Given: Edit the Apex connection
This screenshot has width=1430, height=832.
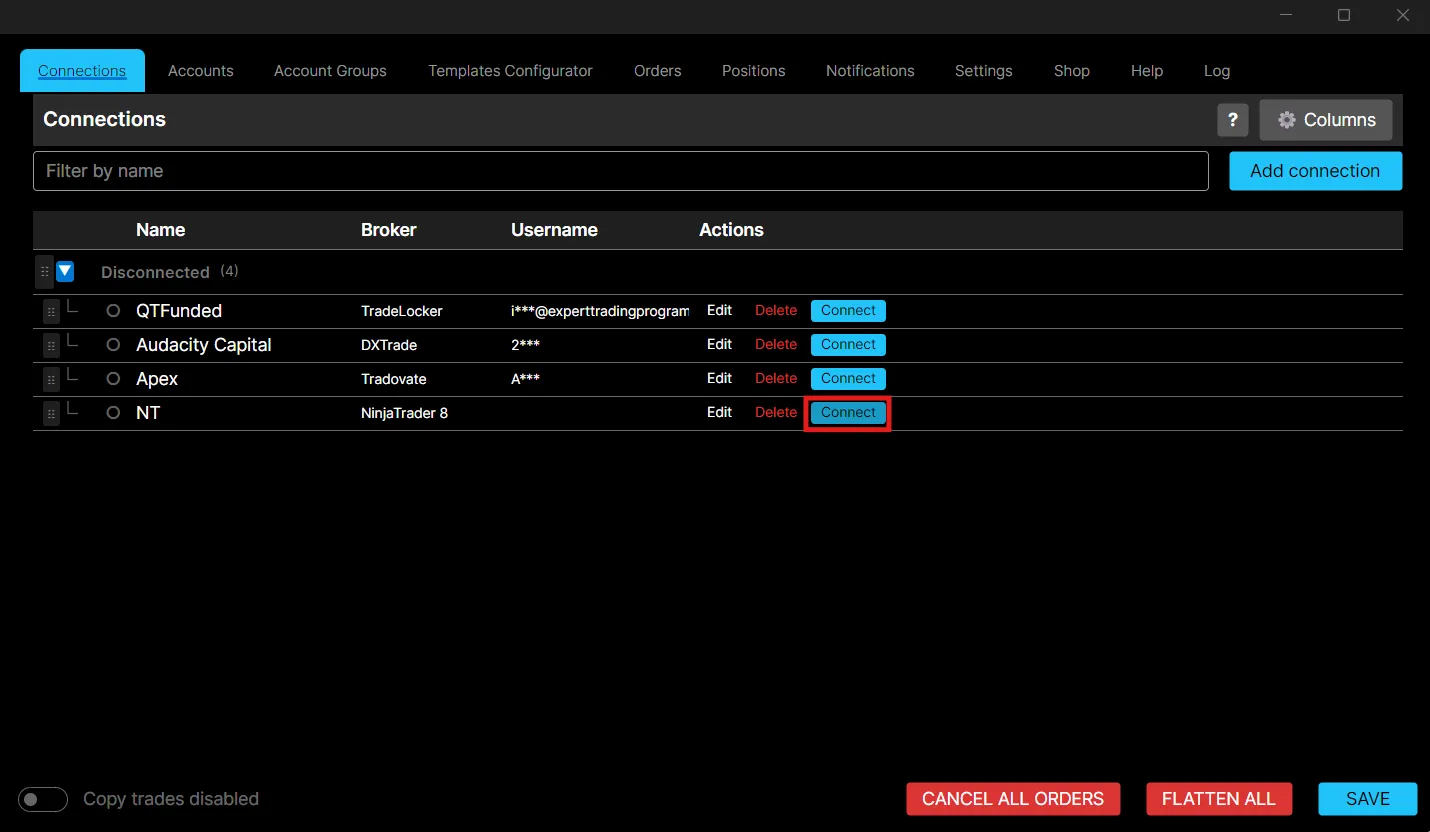Looking at the screenshot, I should [x=720, y=379].
